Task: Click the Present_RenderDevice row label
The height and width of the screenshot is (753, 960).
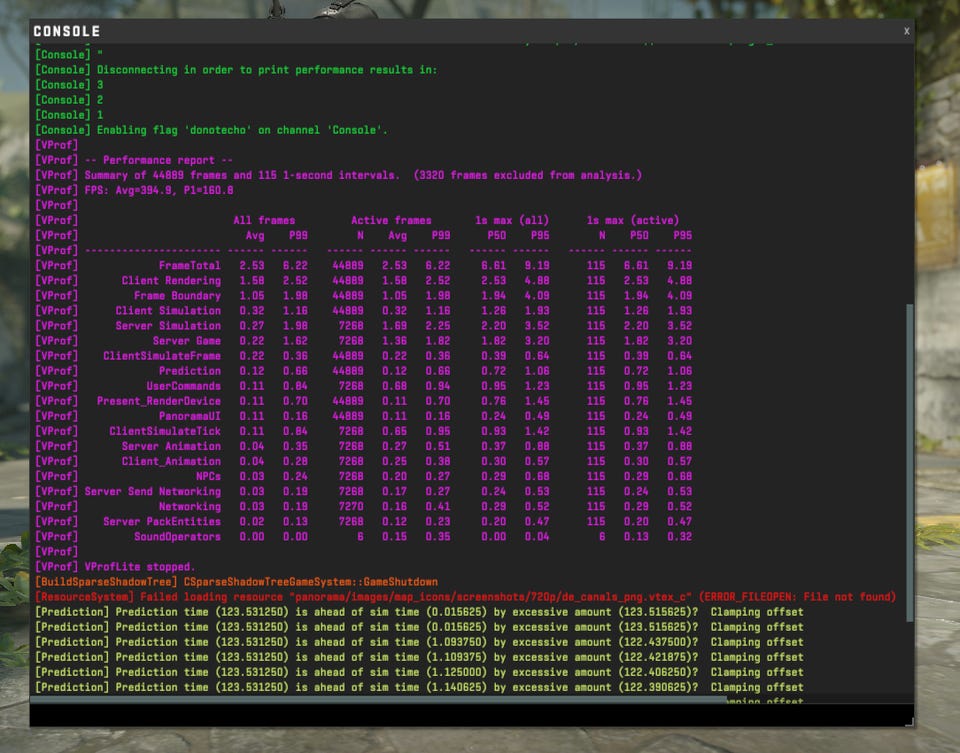Action: [159, 401]
